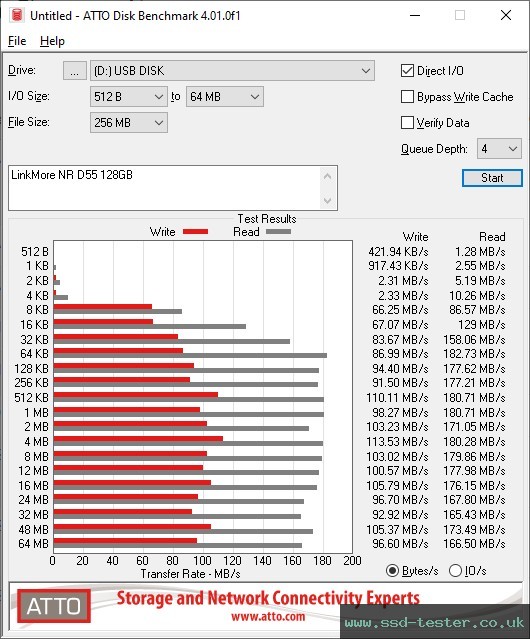
Task: Browse for drive with the ... button
Action: (75, 71)
